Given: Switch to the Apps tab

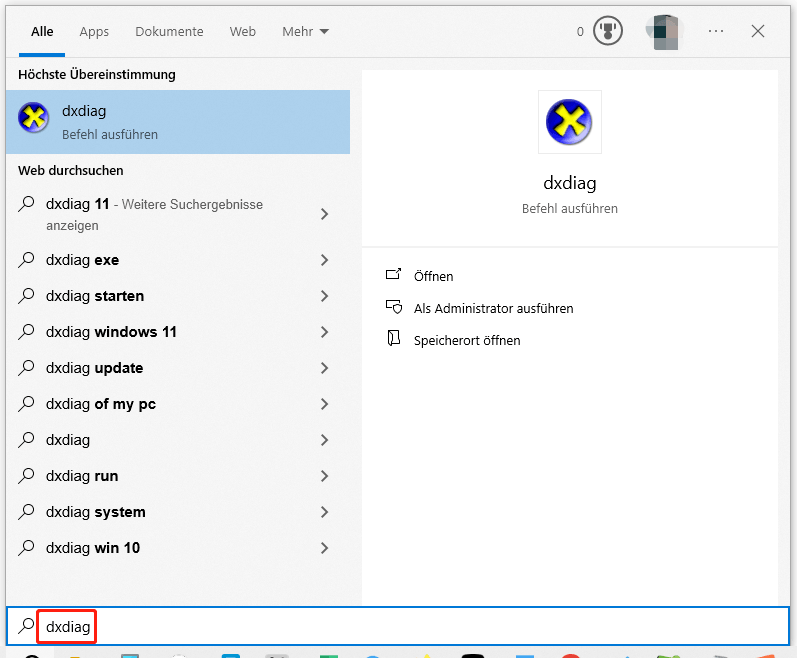Looking at the screenshot, I should [x=94, y=32].
